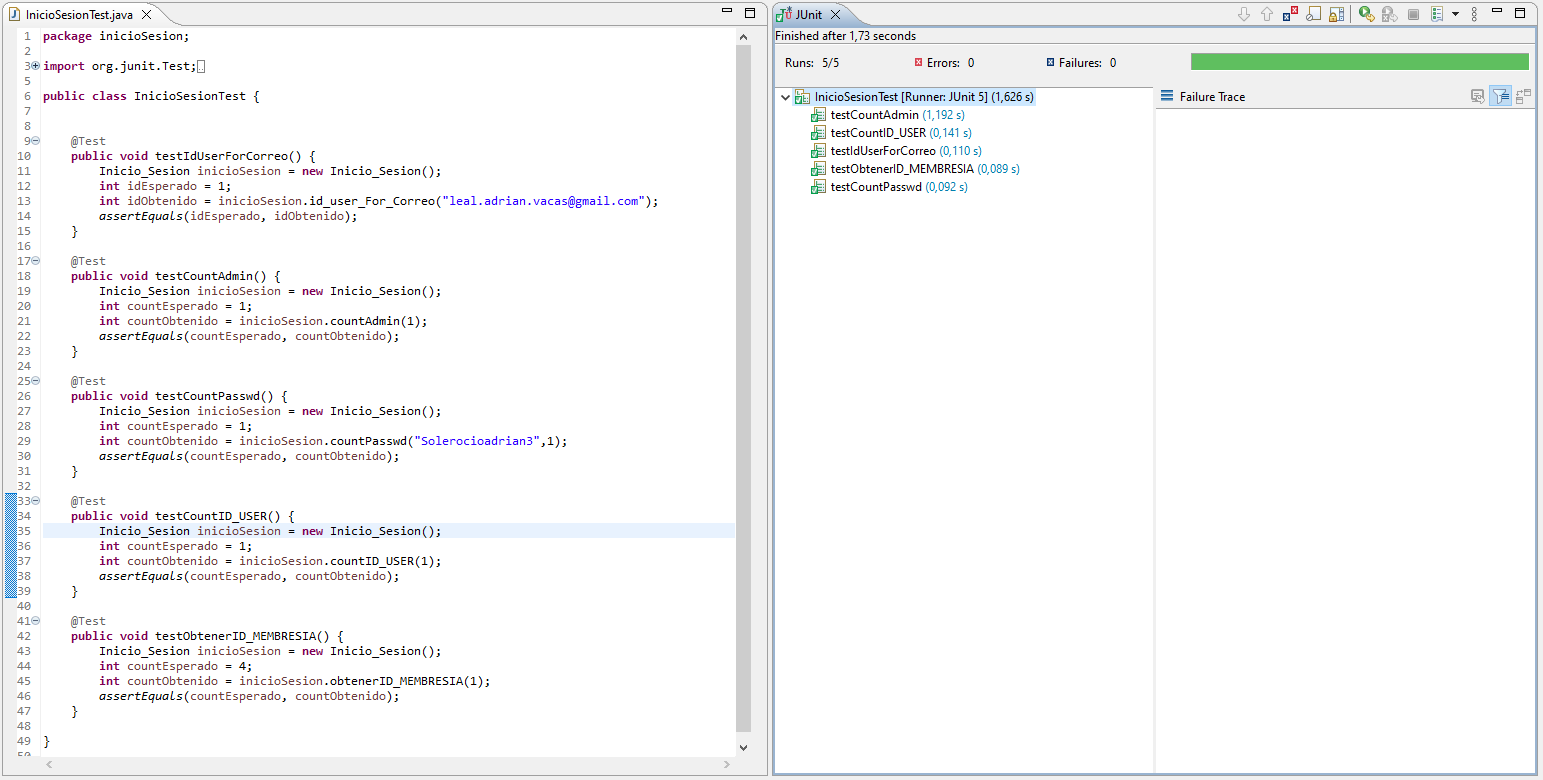Click editor scrollbar down arrow
The height and width of the screenshot is (780, 1543).
pos(743,747)
